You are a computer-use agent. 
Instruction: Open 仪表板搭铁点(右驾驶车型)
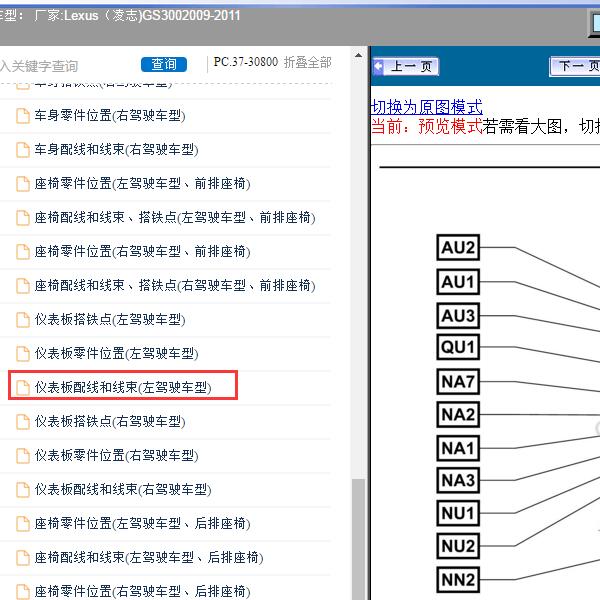110,422
